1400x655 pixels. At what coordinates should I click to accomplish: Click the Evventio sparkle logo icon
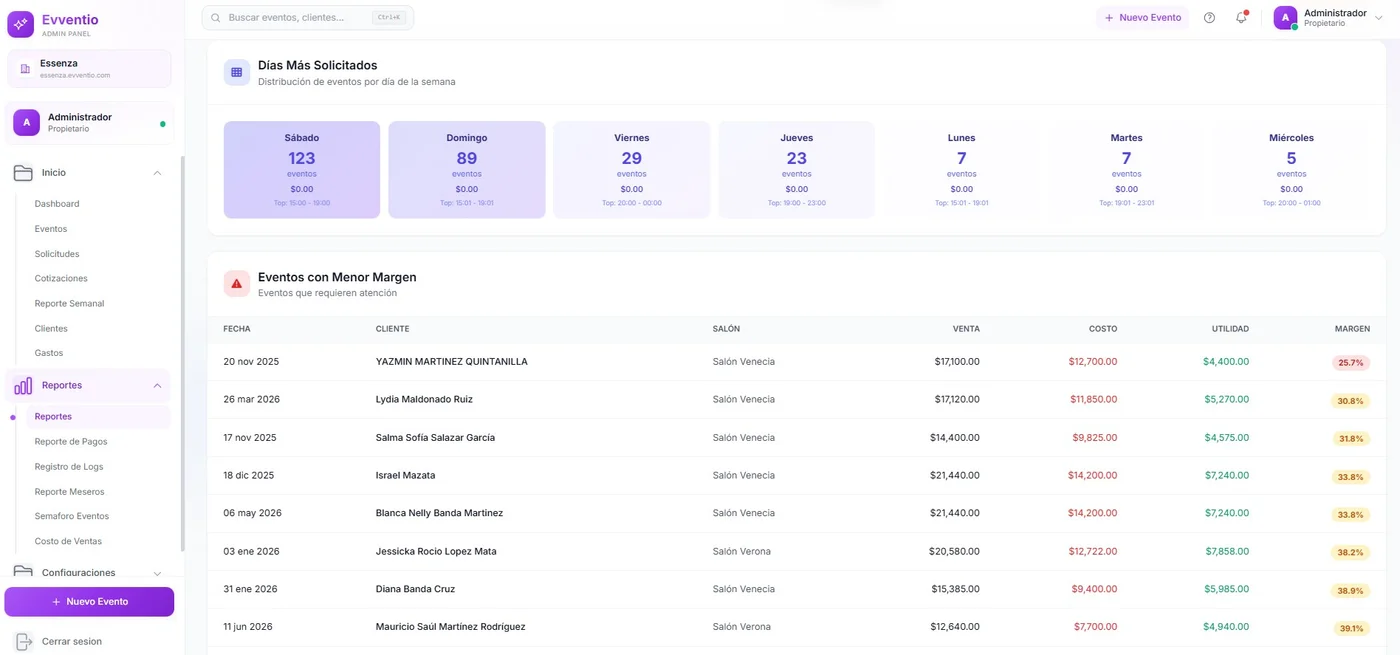(x=20, y=24)
